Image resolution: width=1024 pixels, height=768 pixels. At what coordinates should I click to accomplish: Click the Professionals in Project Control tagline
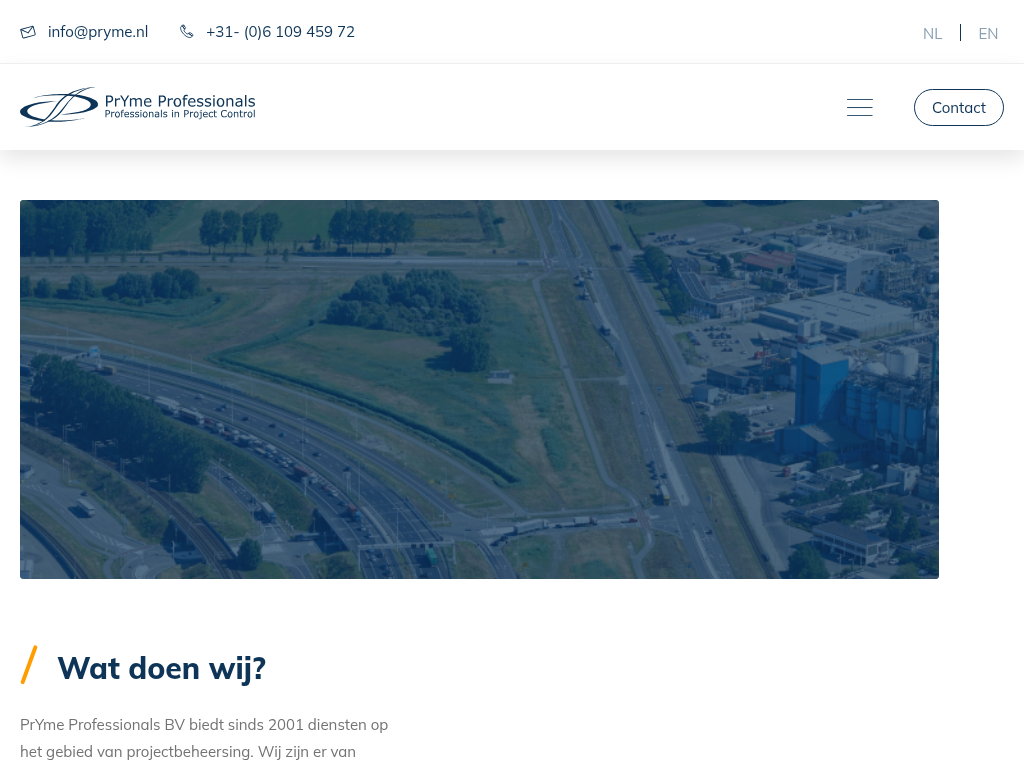coord(180,115)
